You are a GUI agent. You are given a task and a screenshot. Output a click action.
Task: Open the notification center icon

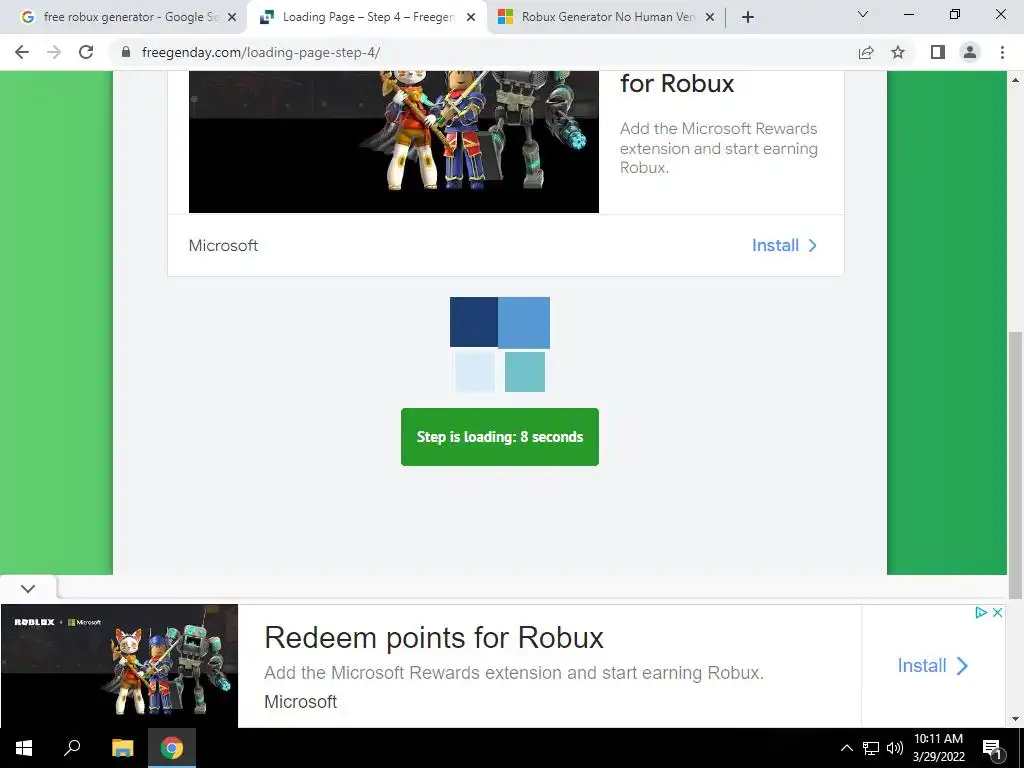pos(991,748)
